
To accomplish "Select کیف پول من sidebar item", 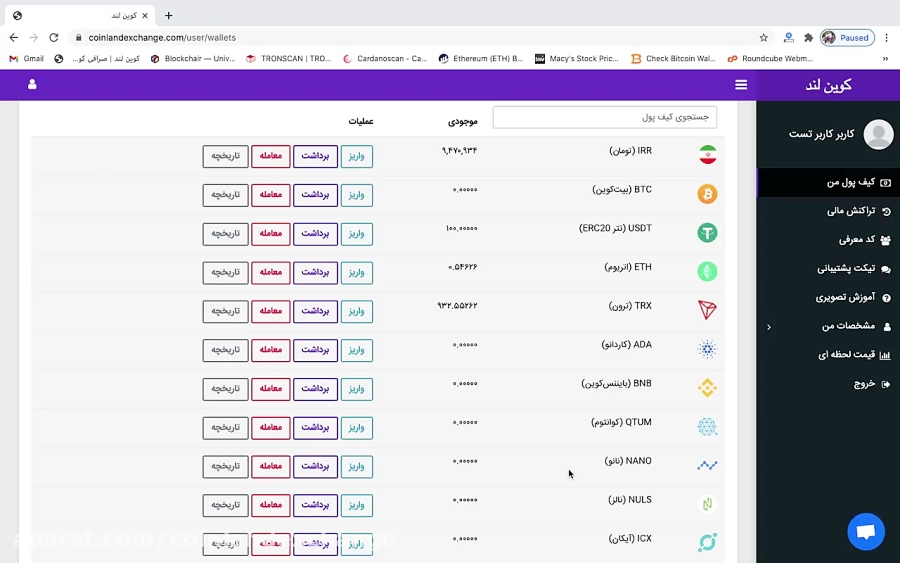I will (x=828, y=183).
